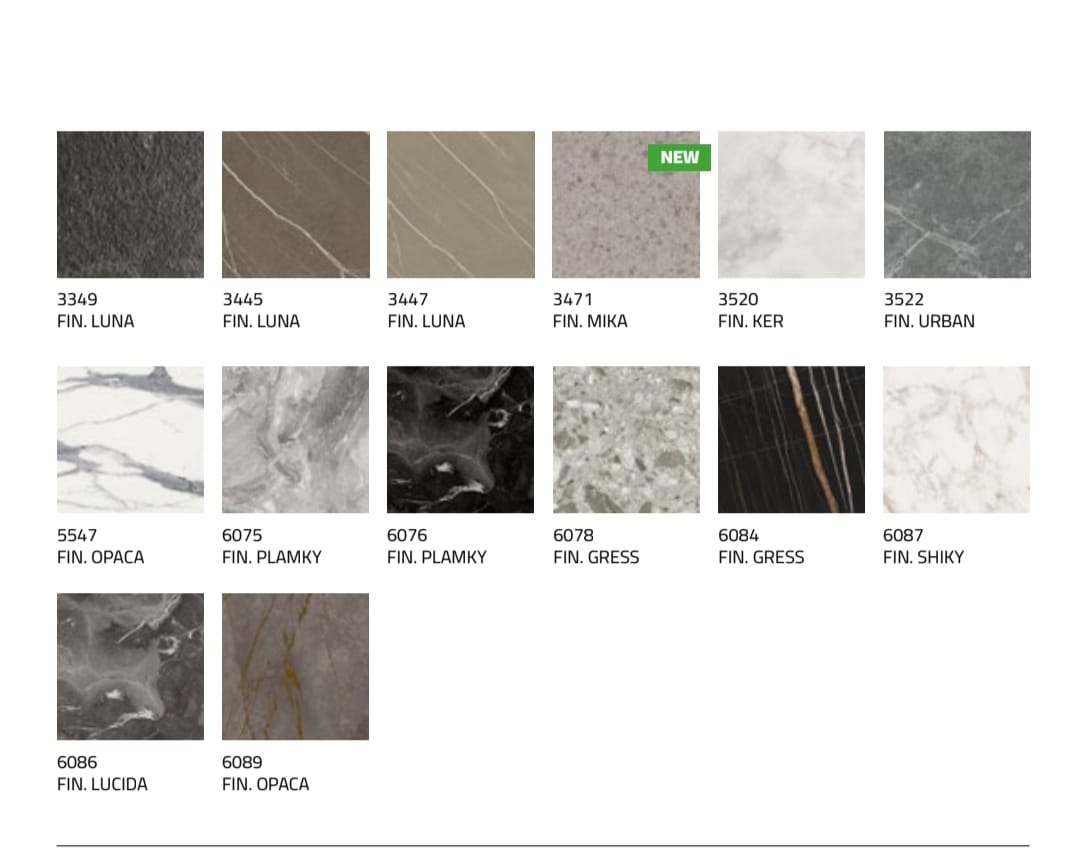Screen dimensions: 1080x855
Task: Pick the 5547 white veined marble swatch
Action: [130, 440]
